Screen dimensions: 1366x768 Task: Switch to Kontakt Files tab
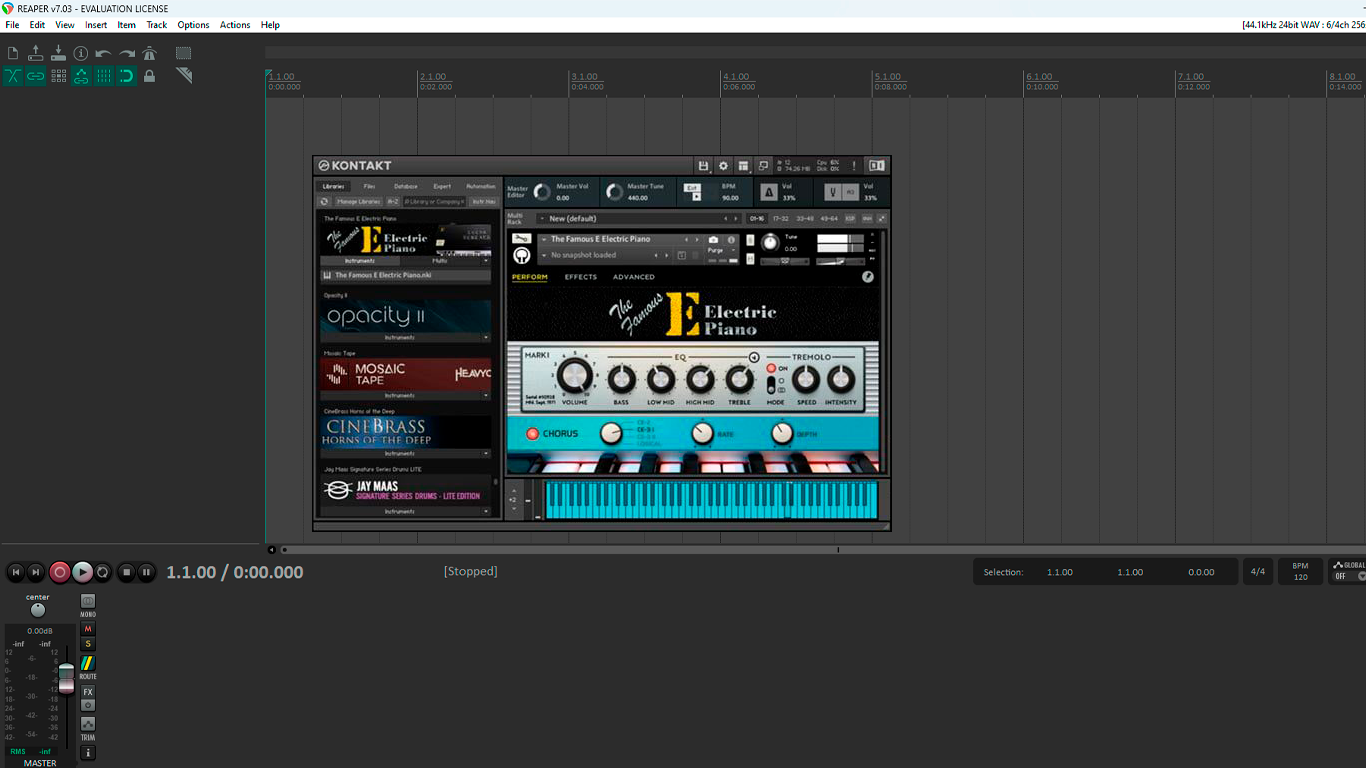pyautogui.click(x=369, y=186)
